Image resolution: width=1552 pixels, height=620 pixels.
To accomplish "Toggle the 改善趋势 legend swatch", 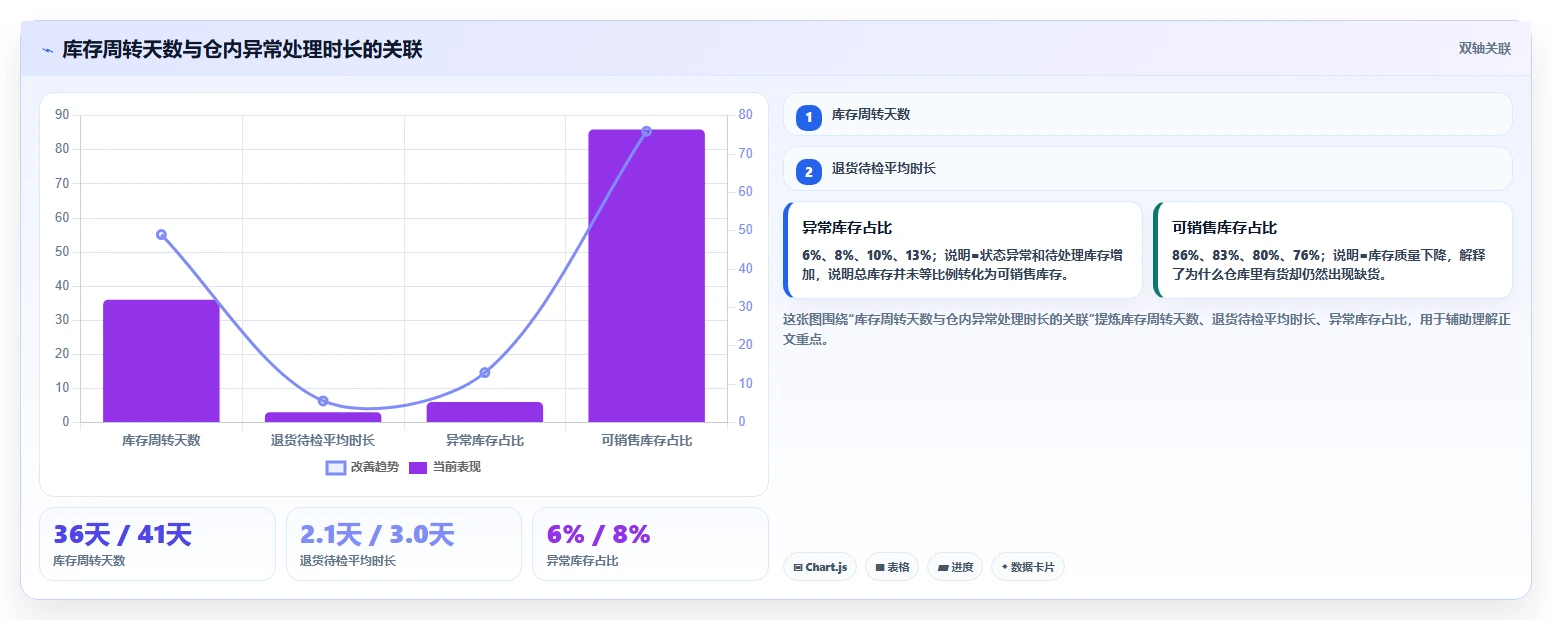I will (x=336, y=467).
